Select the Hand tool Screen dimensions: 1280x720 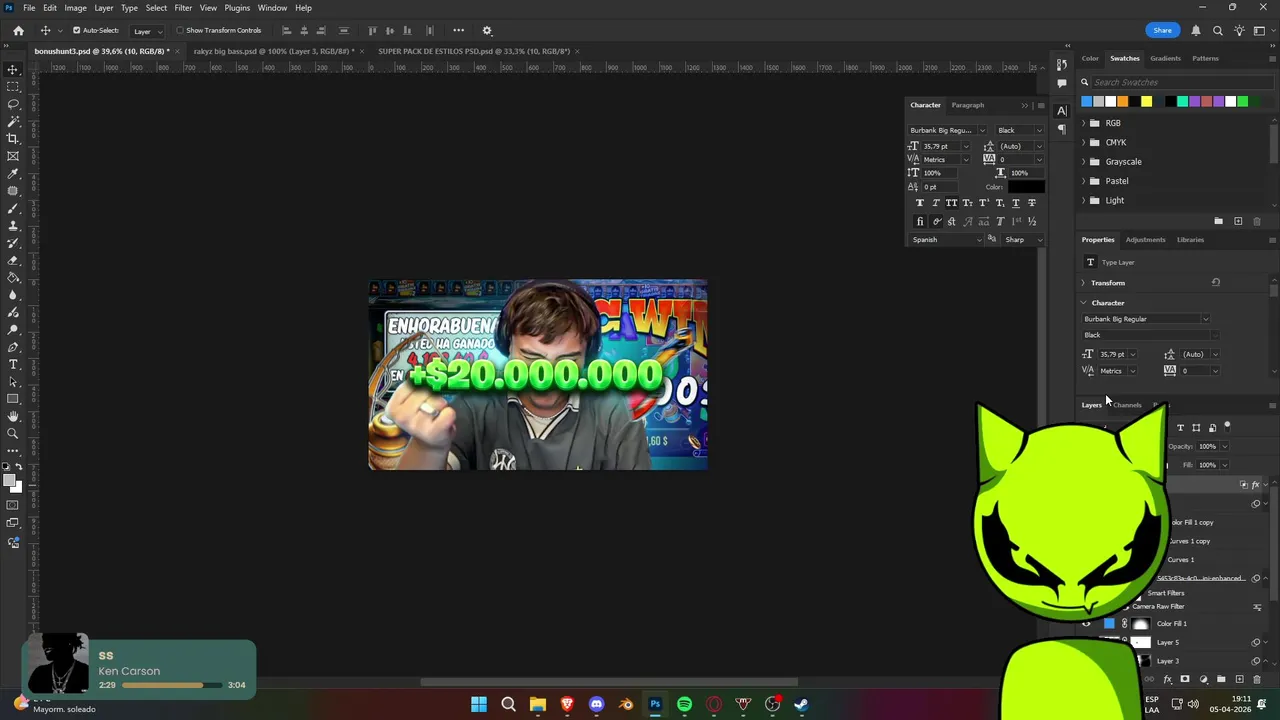coord(13,416)
